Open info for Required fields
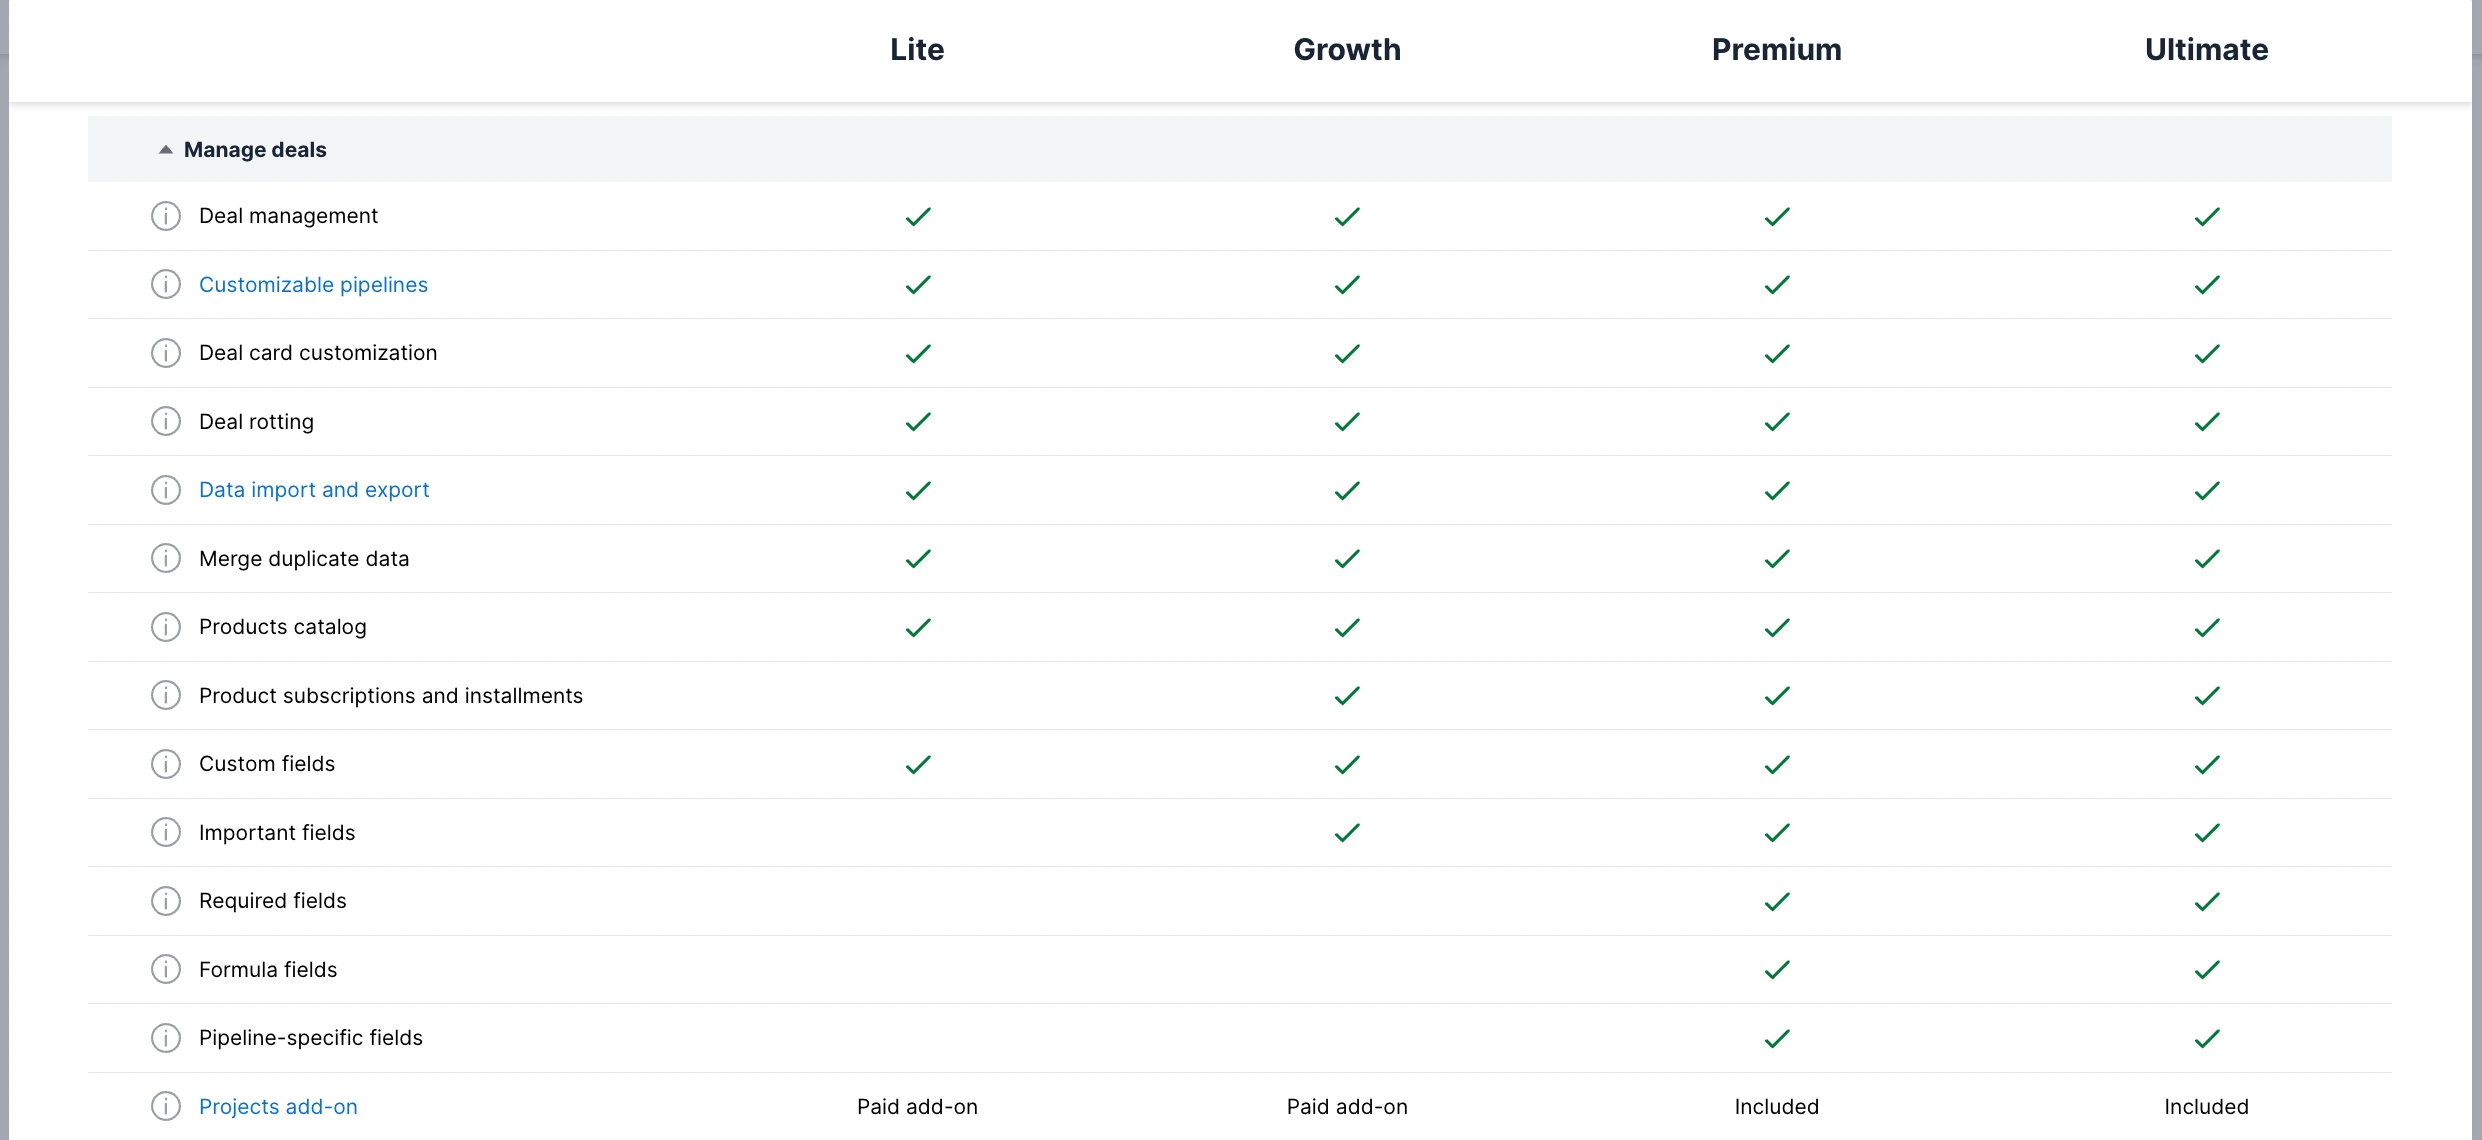 coord(166,900)
